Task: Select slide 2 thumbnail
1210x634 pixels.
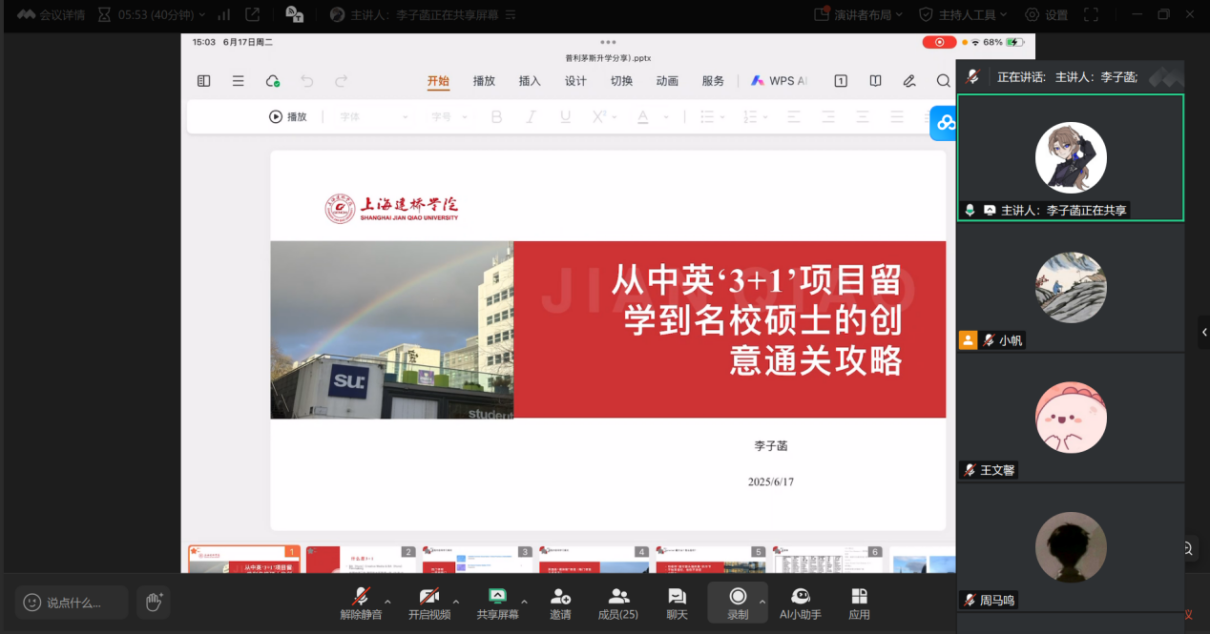Action: coord(361,560)
